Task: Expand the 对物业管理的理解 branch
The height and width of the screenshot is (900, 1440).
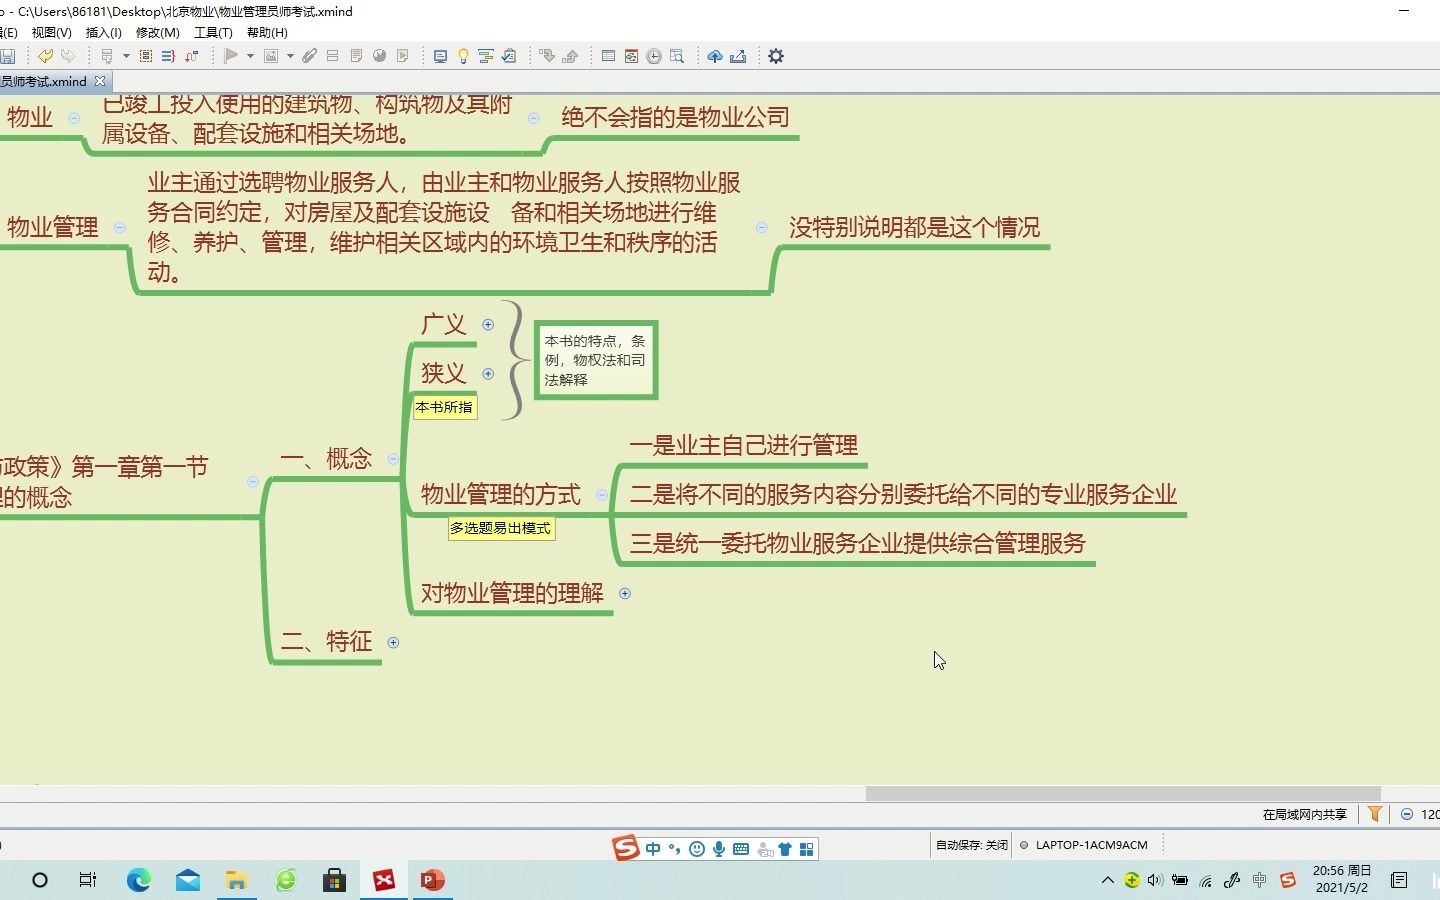Action: 625,593
